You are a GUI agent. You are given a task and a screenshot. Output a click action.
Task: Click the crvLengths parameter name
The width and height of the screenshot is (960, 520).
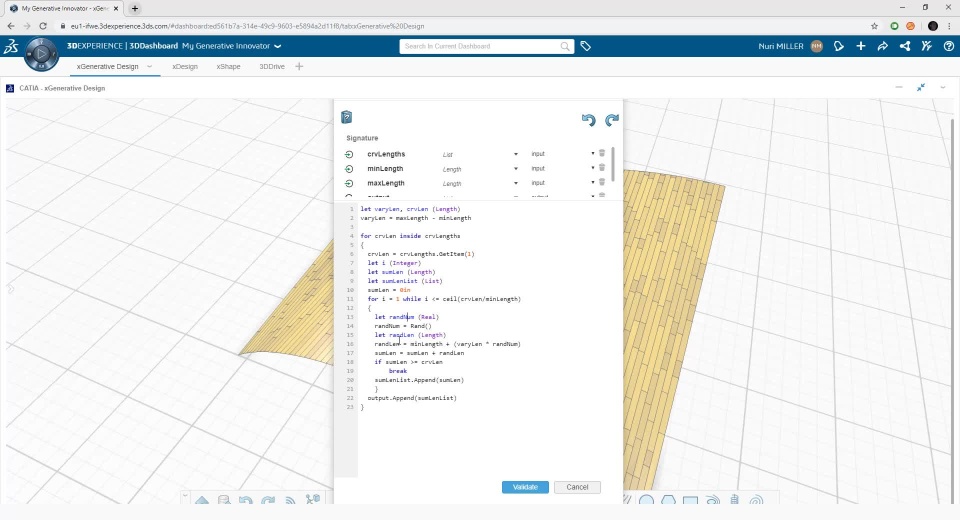click(x=386, y=154)
